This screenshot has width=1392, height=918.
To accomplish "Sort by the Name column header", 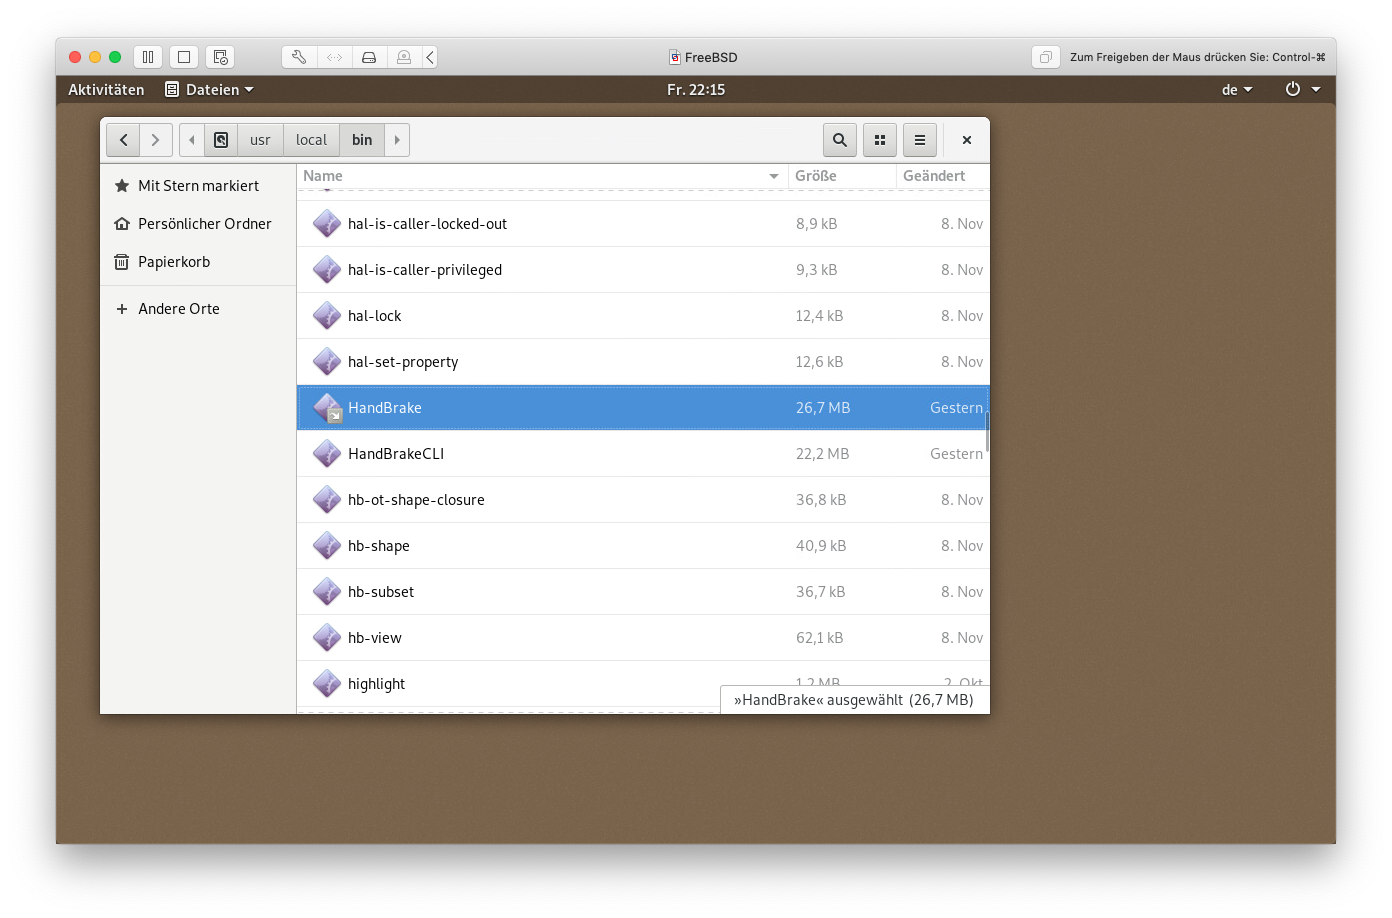I will pyautogui.click(x=540, y=176).
